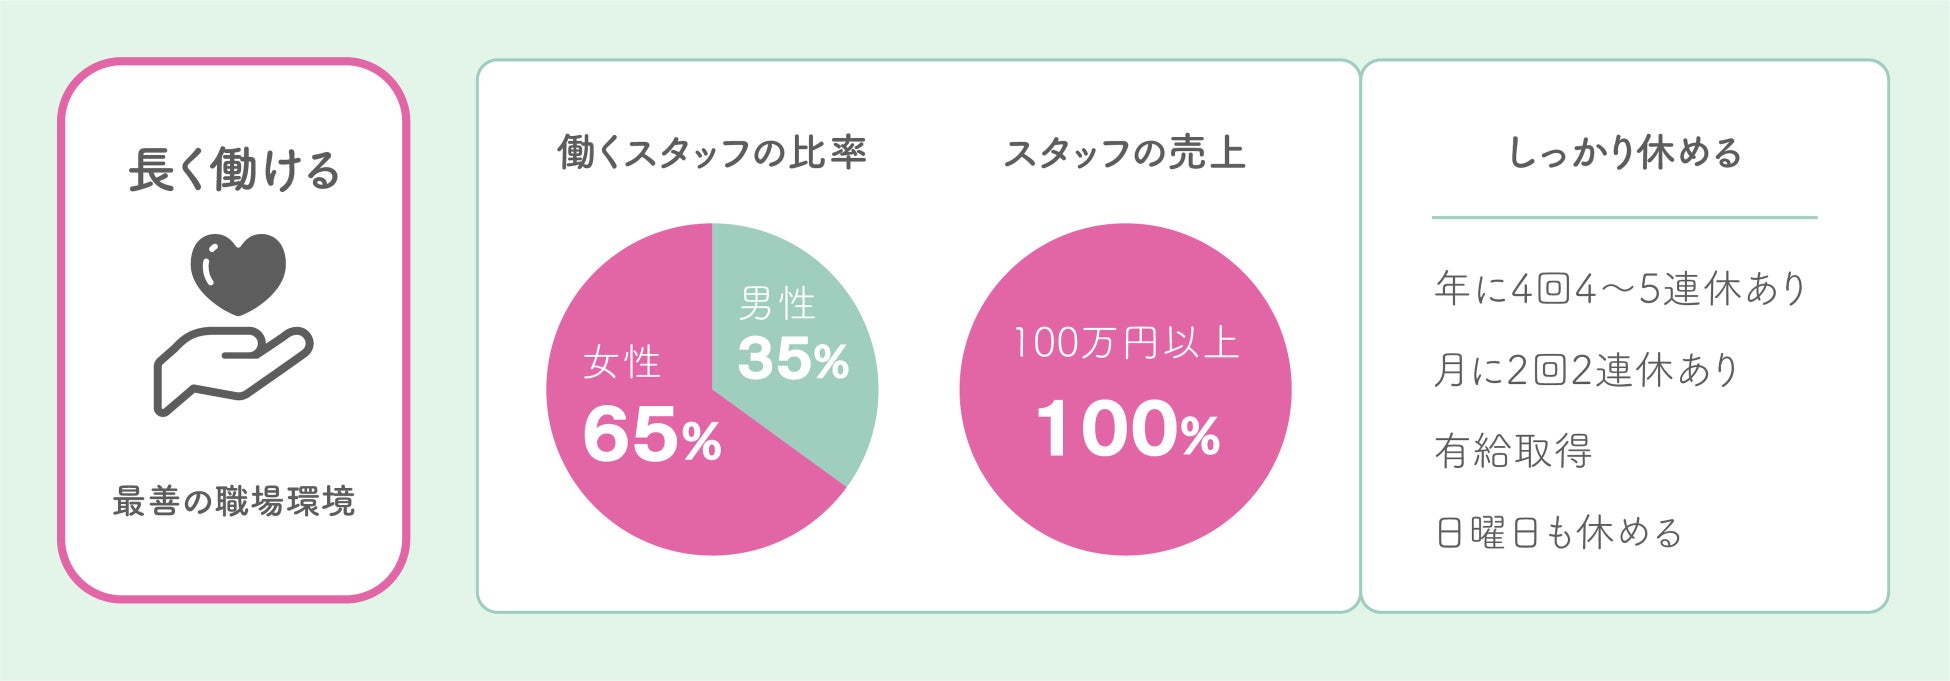Click the スタッフの売上 chart title
This screenshot has width=1950, height=681.
(1125, 153)
